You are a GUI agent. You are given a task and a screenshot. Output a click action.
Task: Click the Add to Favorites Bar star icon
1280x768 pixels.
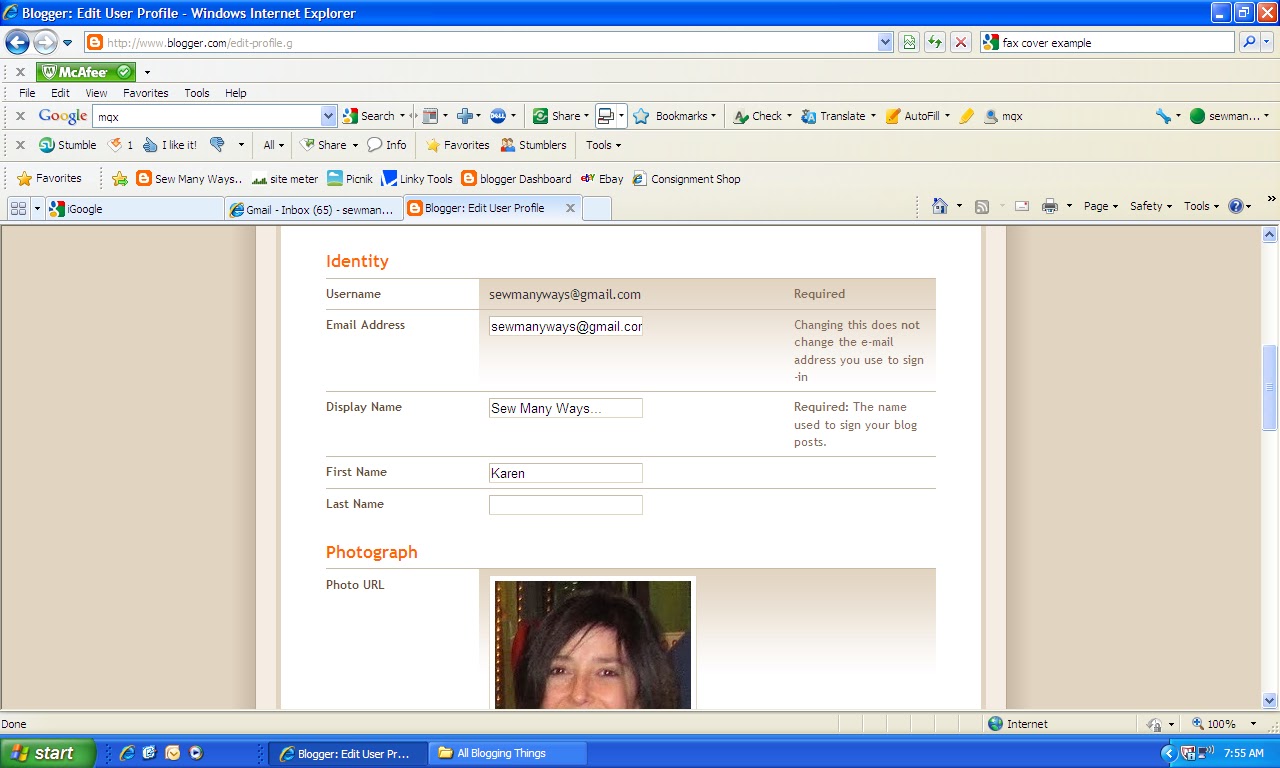click(120, 179)
